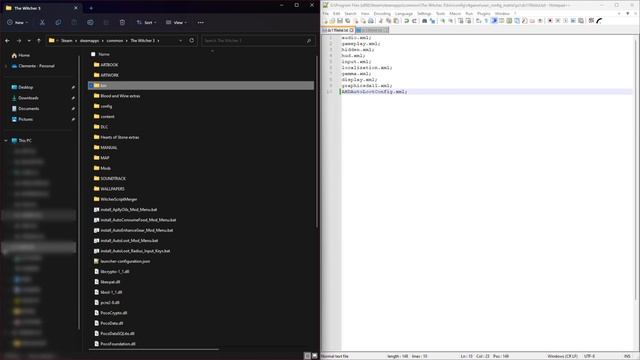
Task: Toggle indent guide in Notepad++ toolbar
Action: (494, 21)
